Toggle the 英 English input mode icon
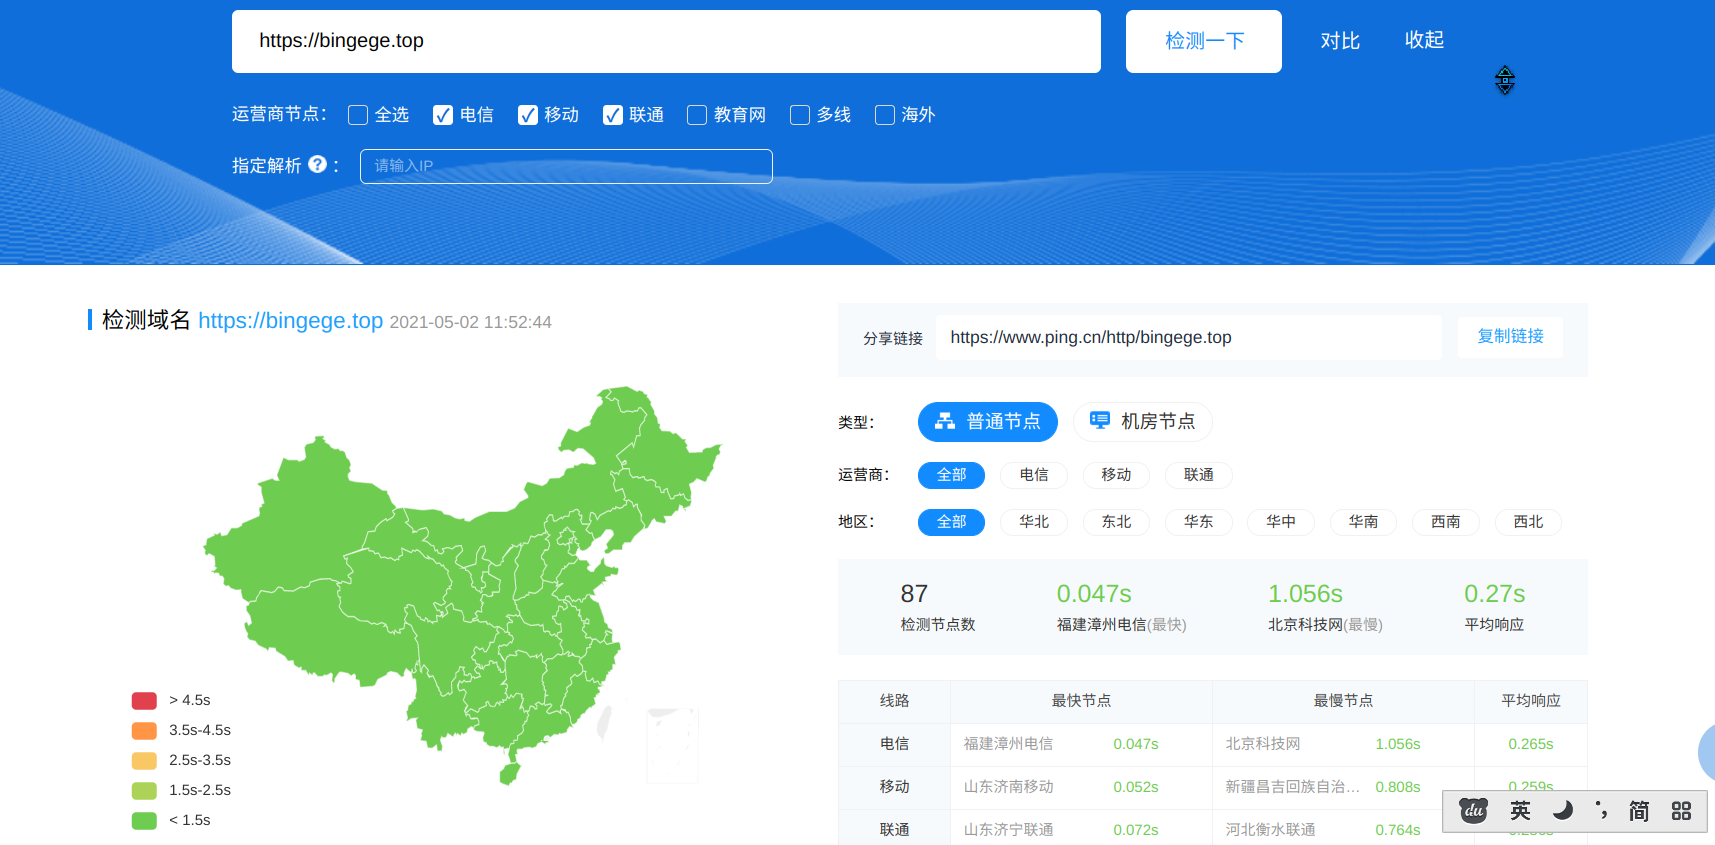Image resolution: width=1715 pixels, height=845 pixels. tap(1520, 810)
